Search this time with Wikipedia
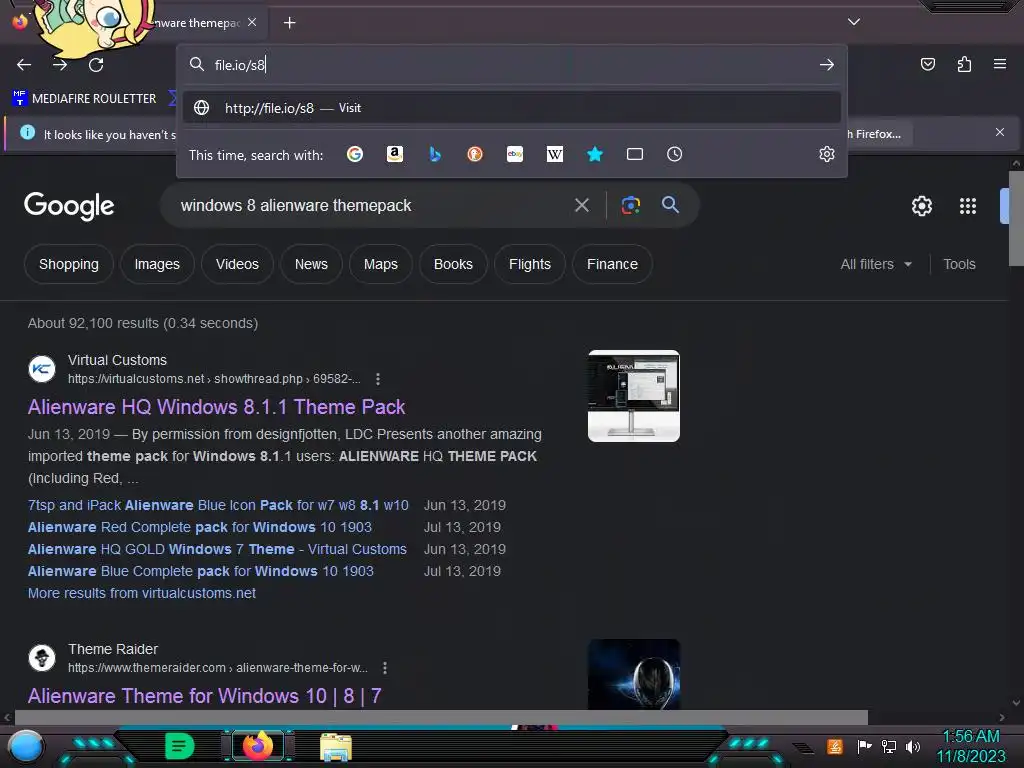 click(554, 154)
